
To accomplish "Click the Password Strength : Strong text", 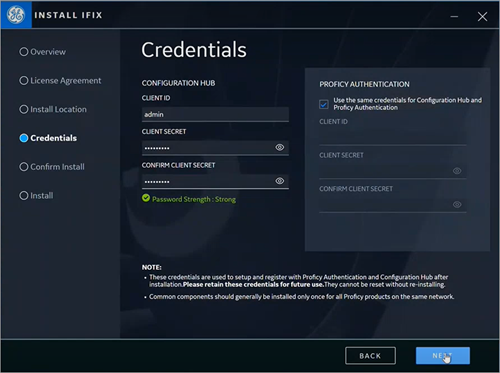I will (x=194, y=199).
